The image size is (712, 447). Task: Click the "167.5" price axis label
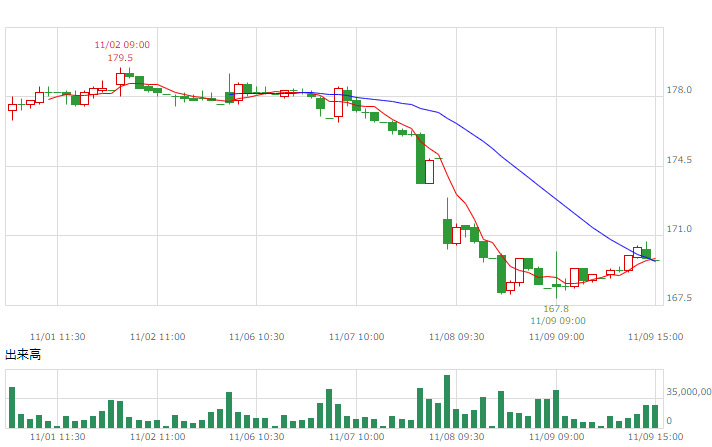(x=679, y=298)
